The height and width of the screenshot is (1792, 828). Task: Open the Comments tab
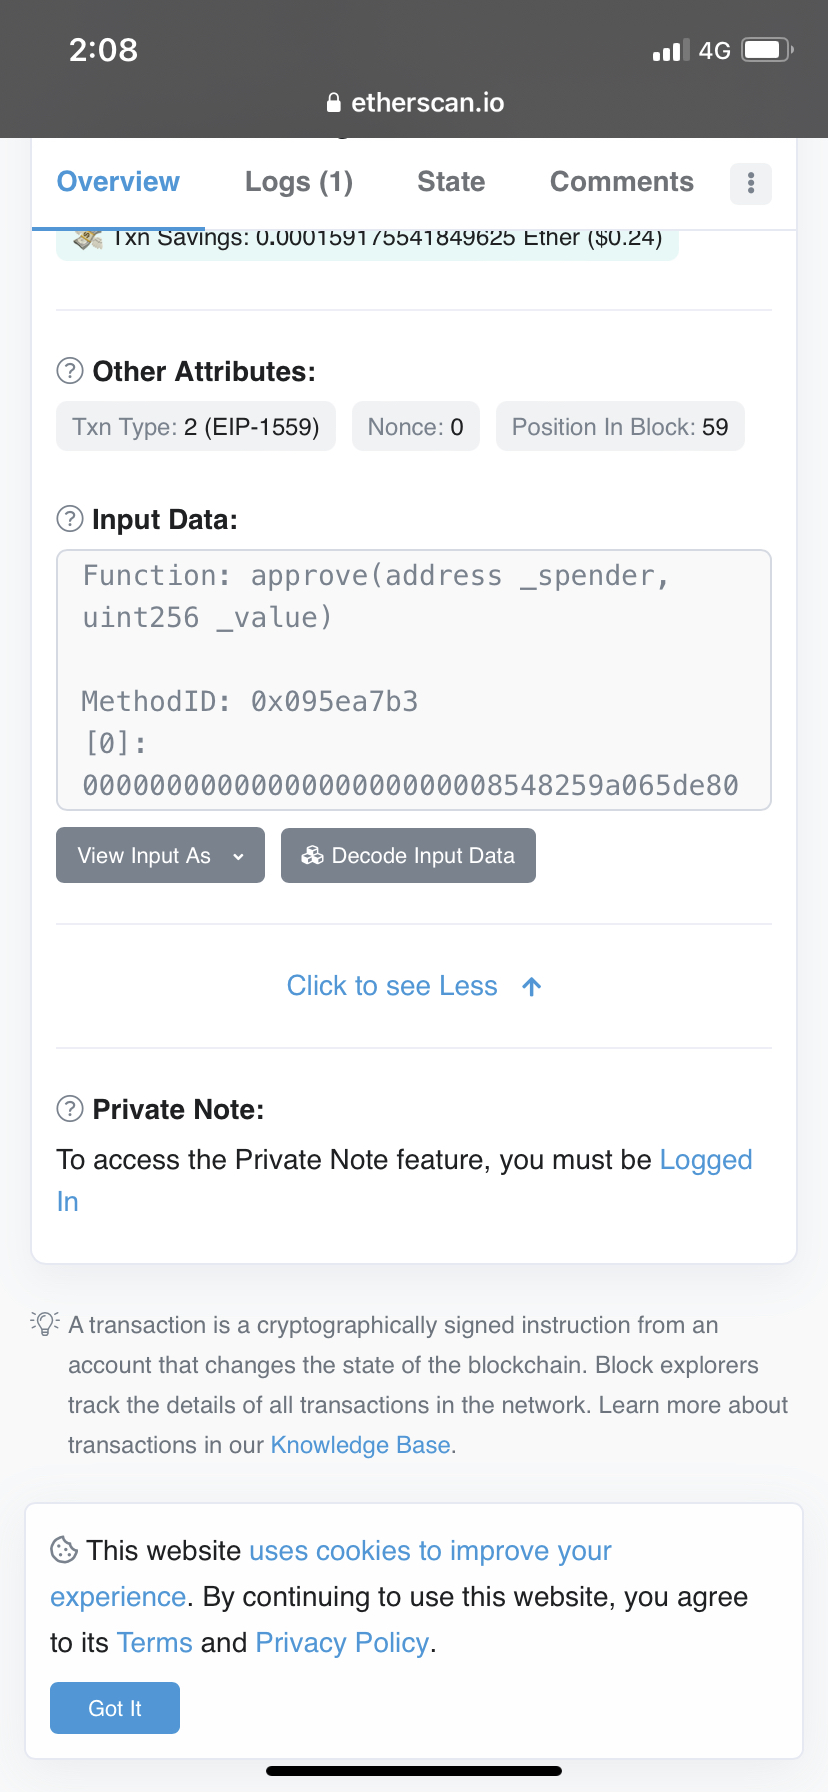point(622,182)
